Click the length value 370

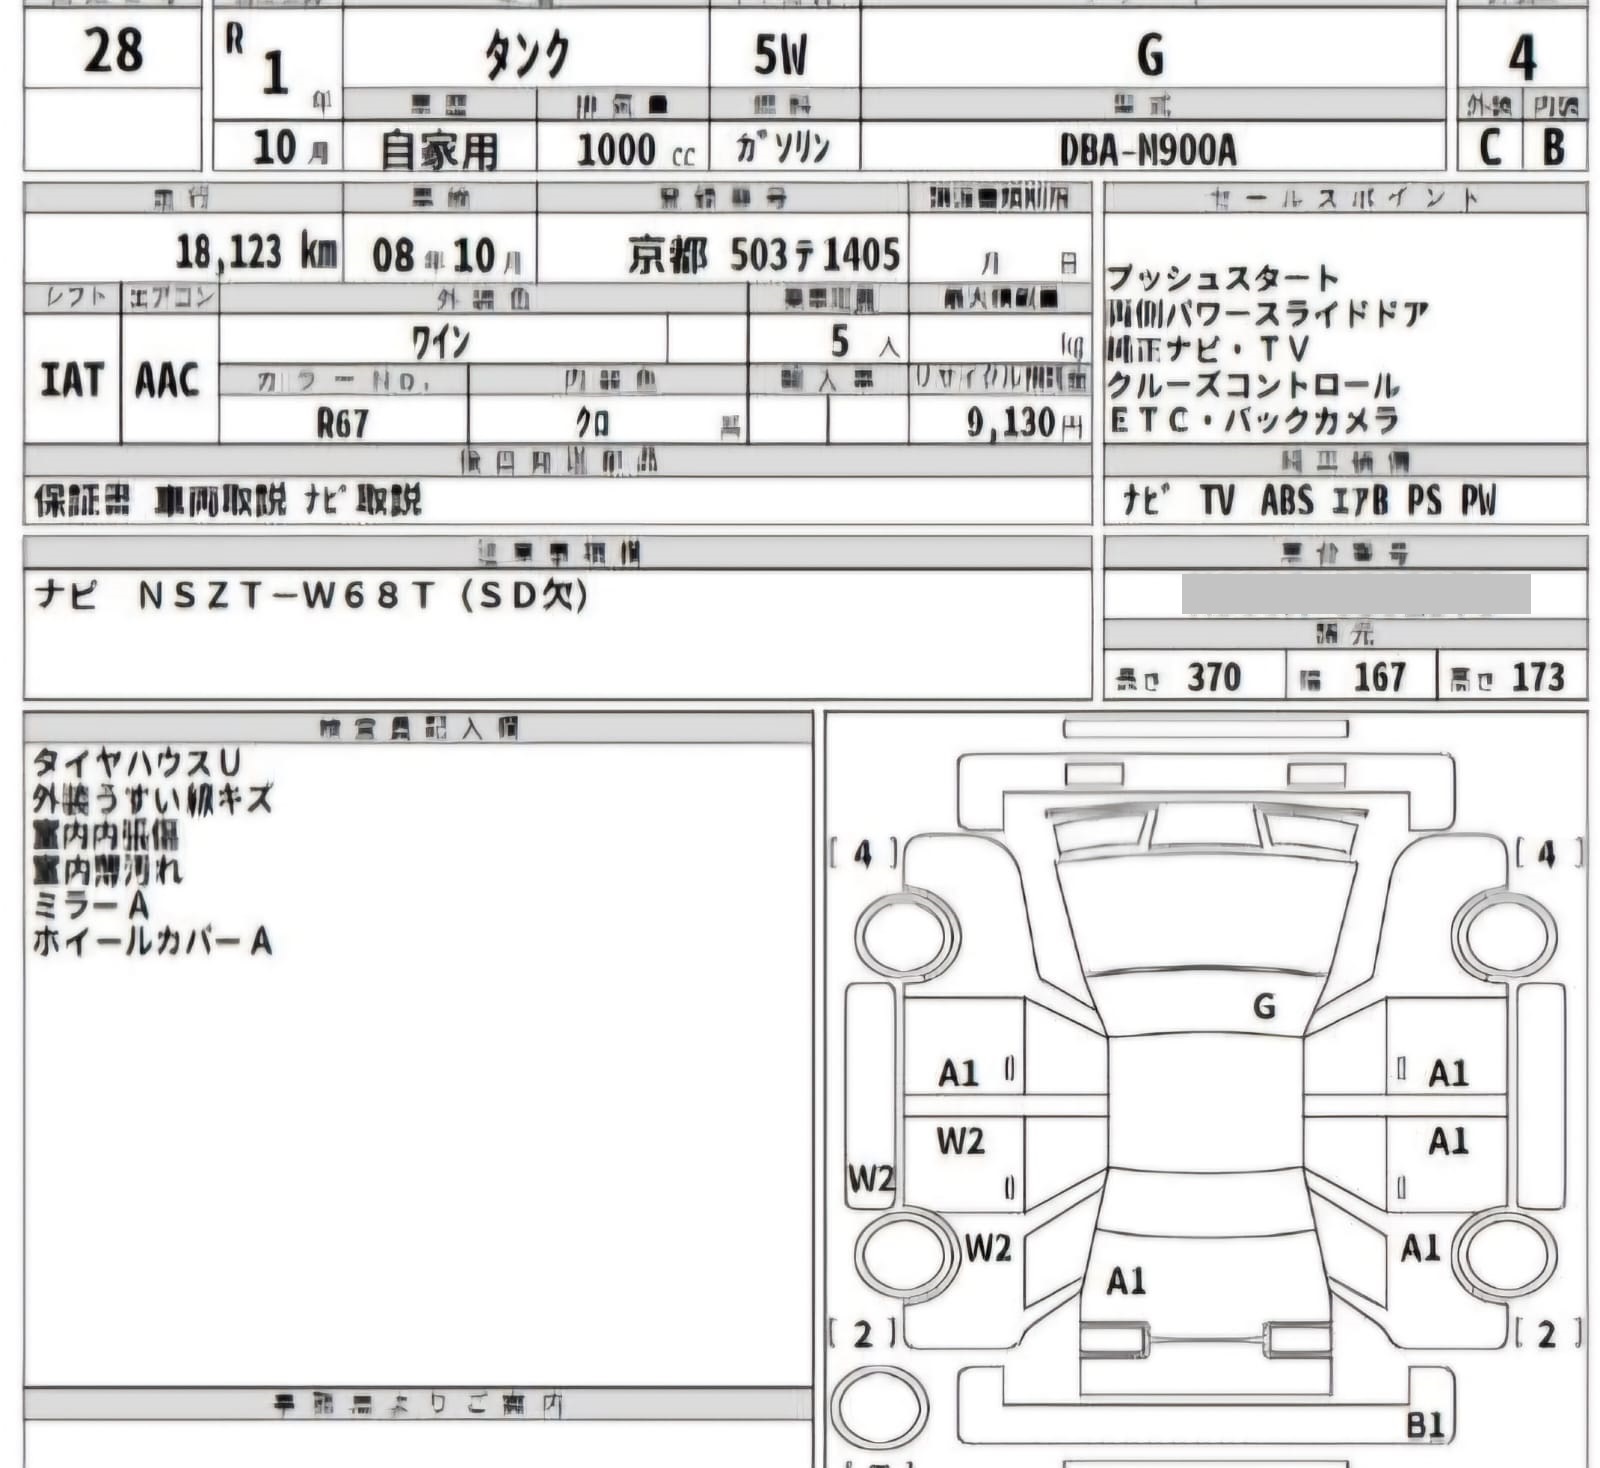[1214, 678]
